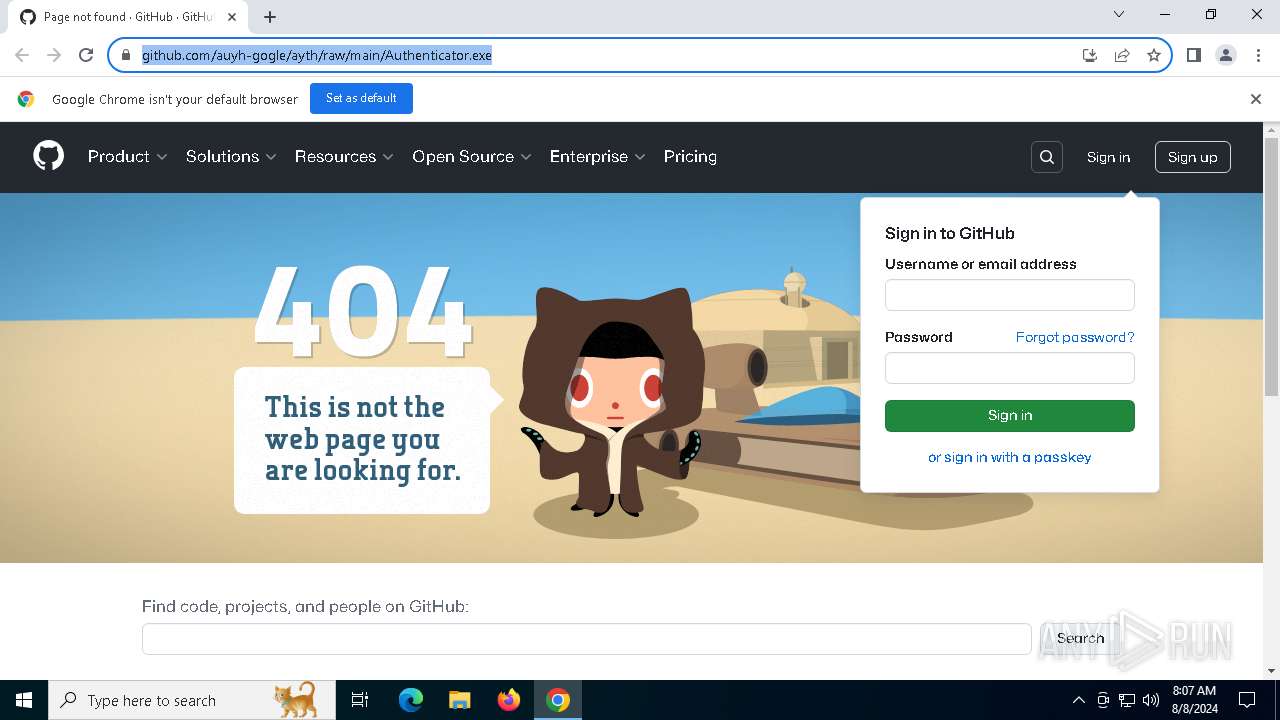Open the Windows notification center icon
Image resolution: width=1280 pixels, height=720 pixels.
[1247, 700]
